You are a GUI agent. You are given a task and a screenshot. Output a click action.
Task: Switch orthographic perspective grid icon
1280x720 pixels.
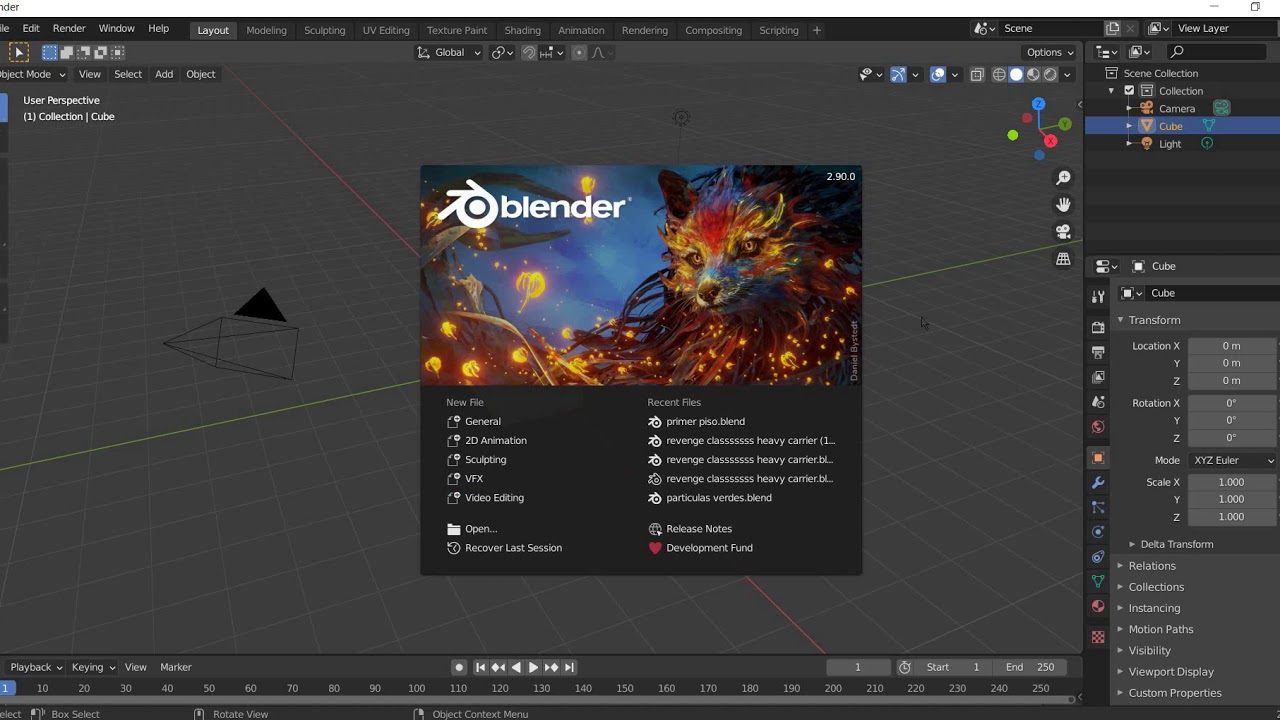[x=1063, y=258]
